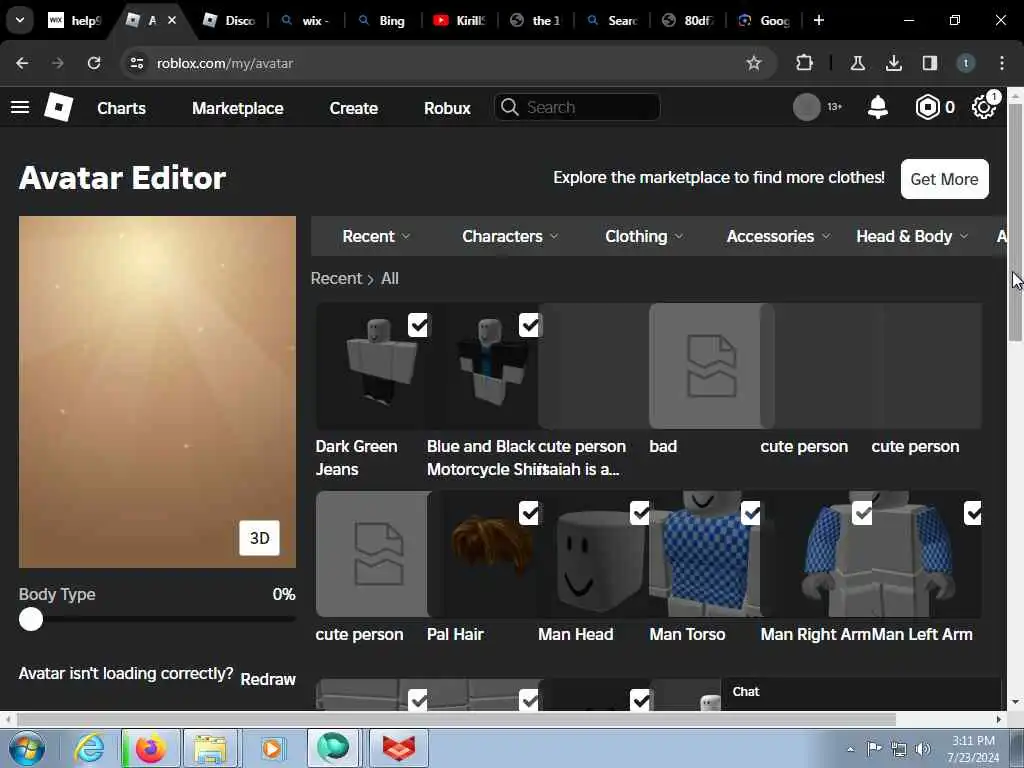Image resolution: width=1024 pixels, height=768 pixels.
Task: Expand the Head & Body dropdown
Action: point(912,236)
